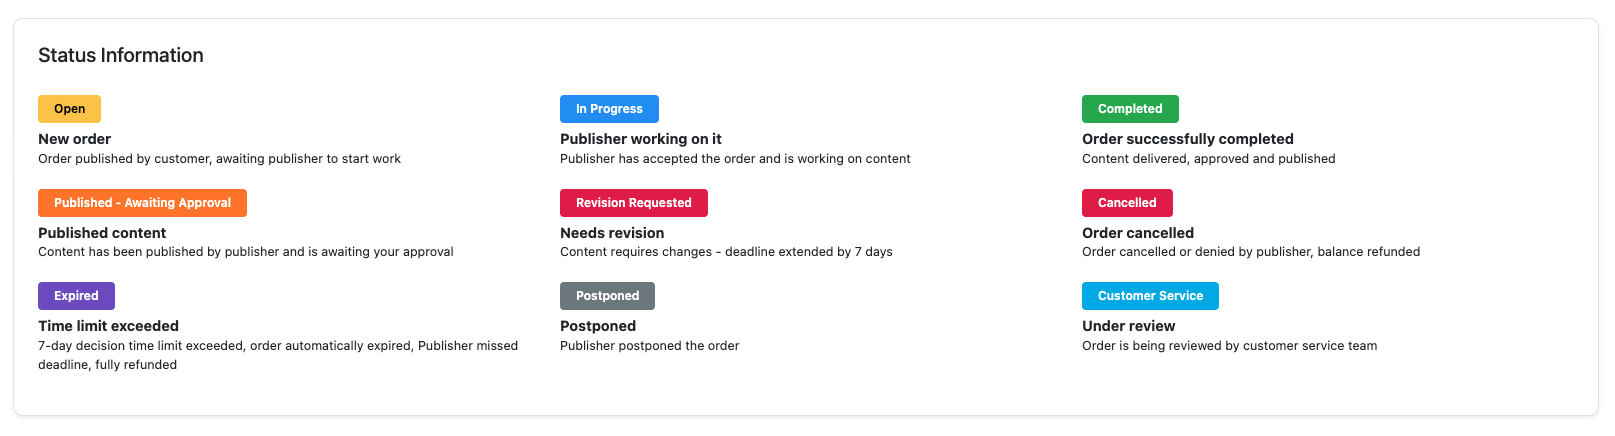Click the green Completed status badge

point(1130,109)
